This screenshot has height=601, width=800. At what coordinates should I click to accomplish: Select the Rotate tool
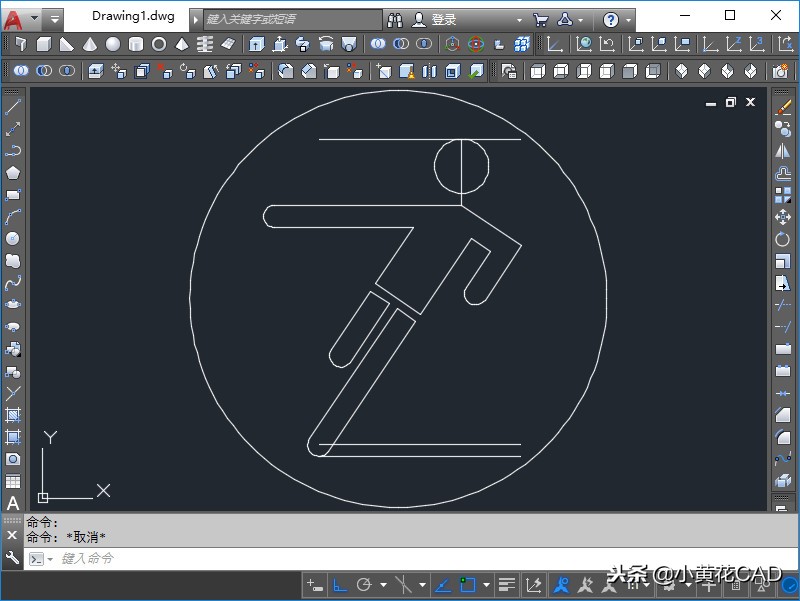click(783, 239)
